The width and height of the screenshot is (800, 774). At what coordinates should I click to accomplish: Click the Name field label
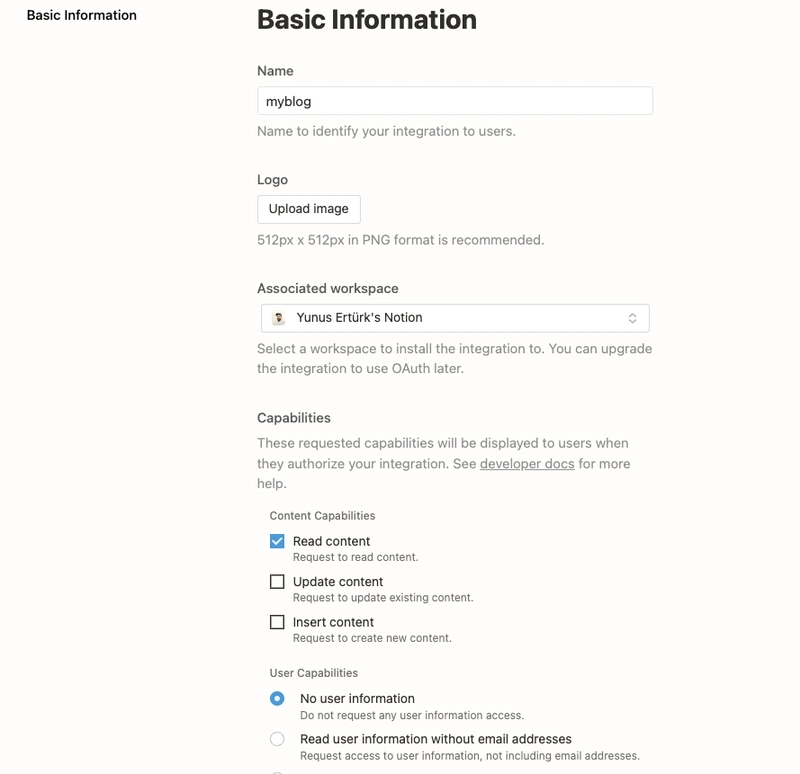pos(275,71)
